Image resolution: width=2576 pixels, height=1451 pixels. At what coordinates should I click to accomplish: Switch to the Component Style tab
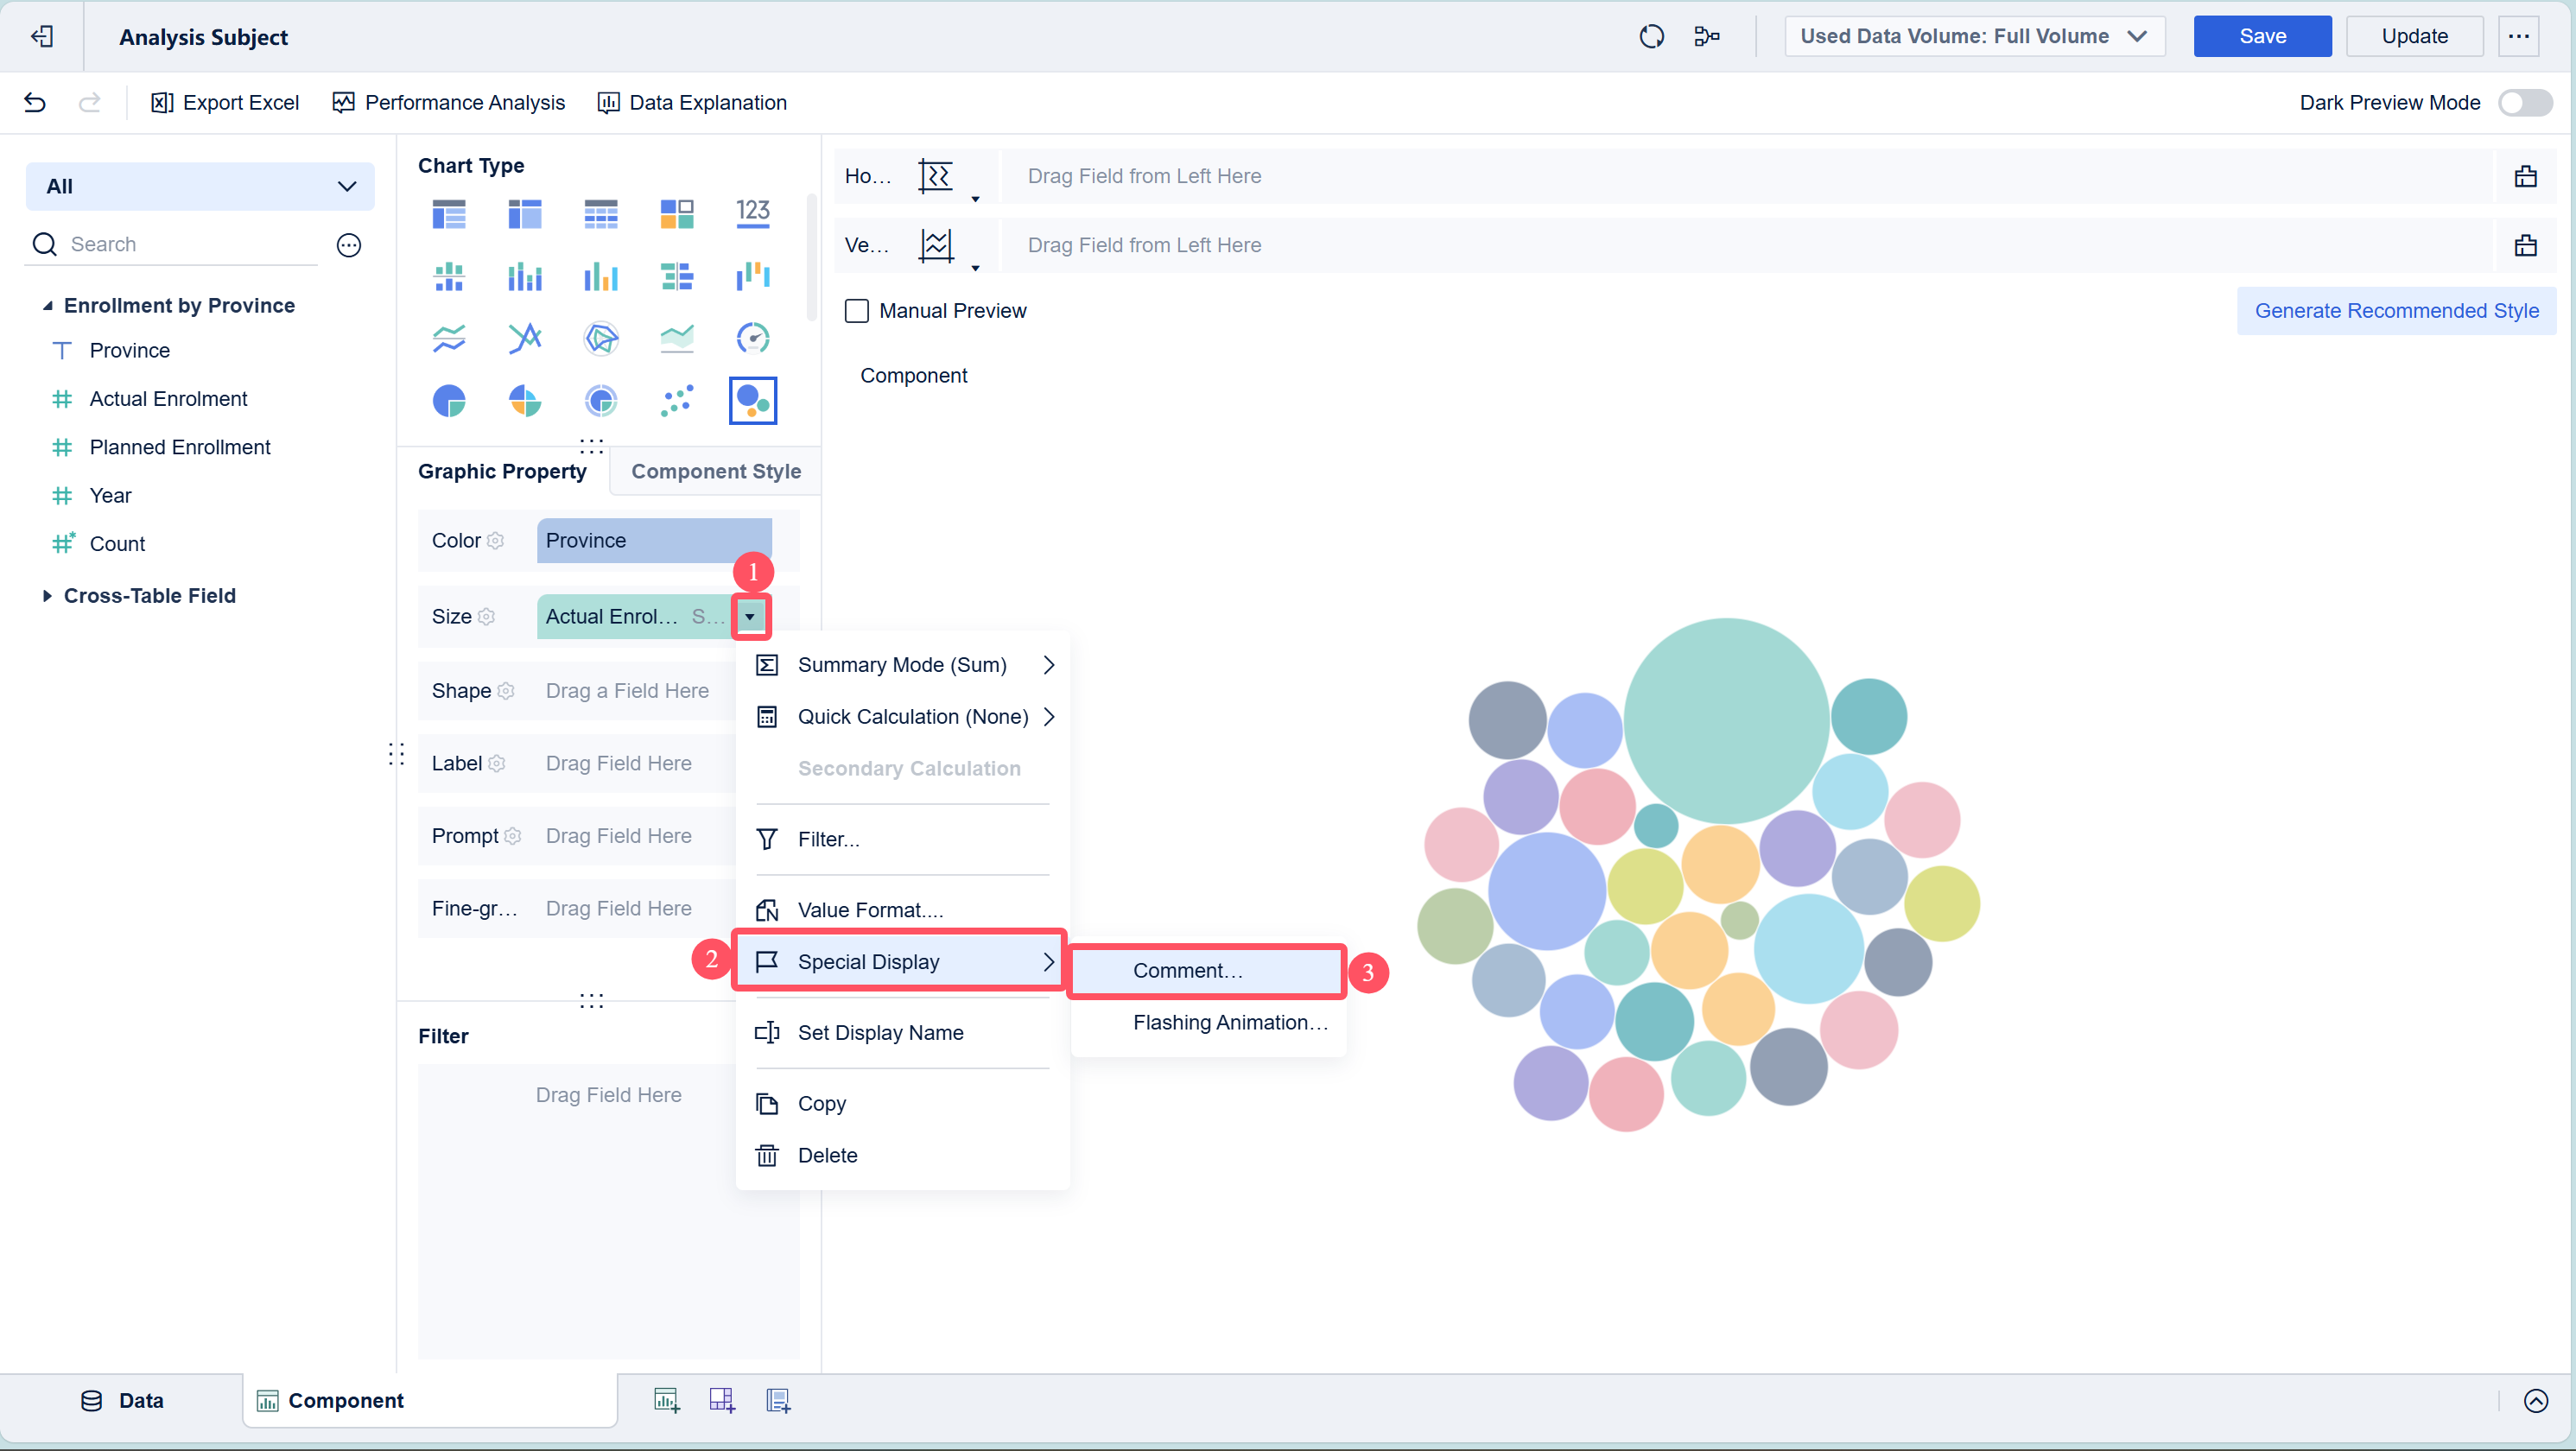pyautogui.click(x=715, y=471)
